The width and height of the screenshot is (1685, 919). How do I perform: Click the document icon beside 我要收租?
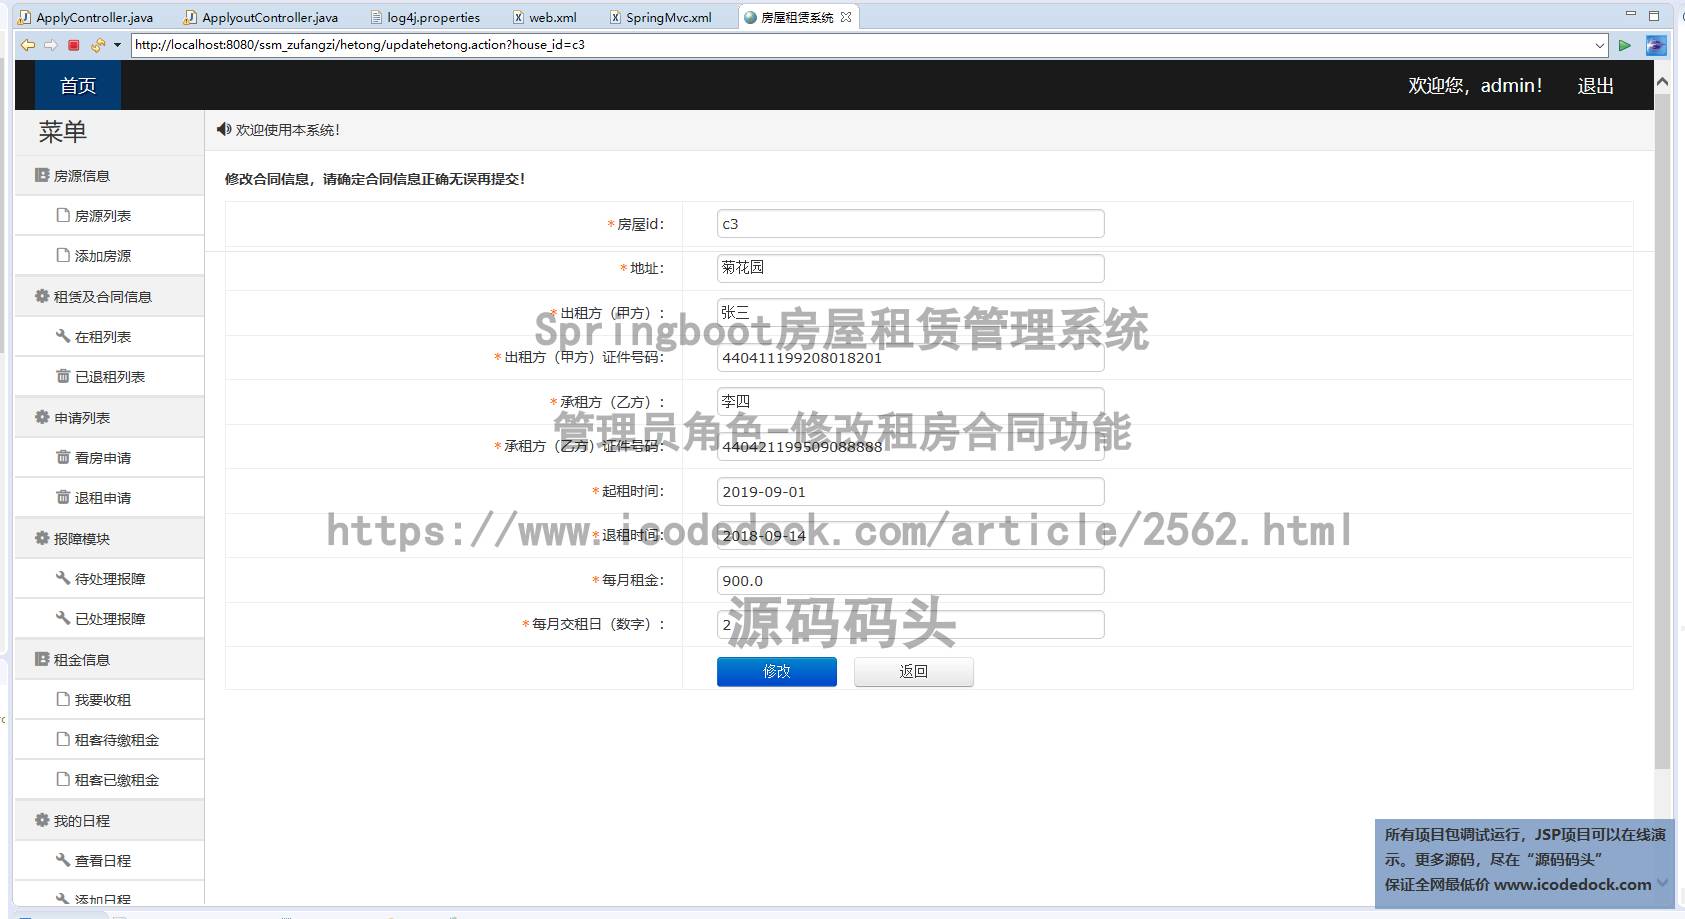(62, 699)
